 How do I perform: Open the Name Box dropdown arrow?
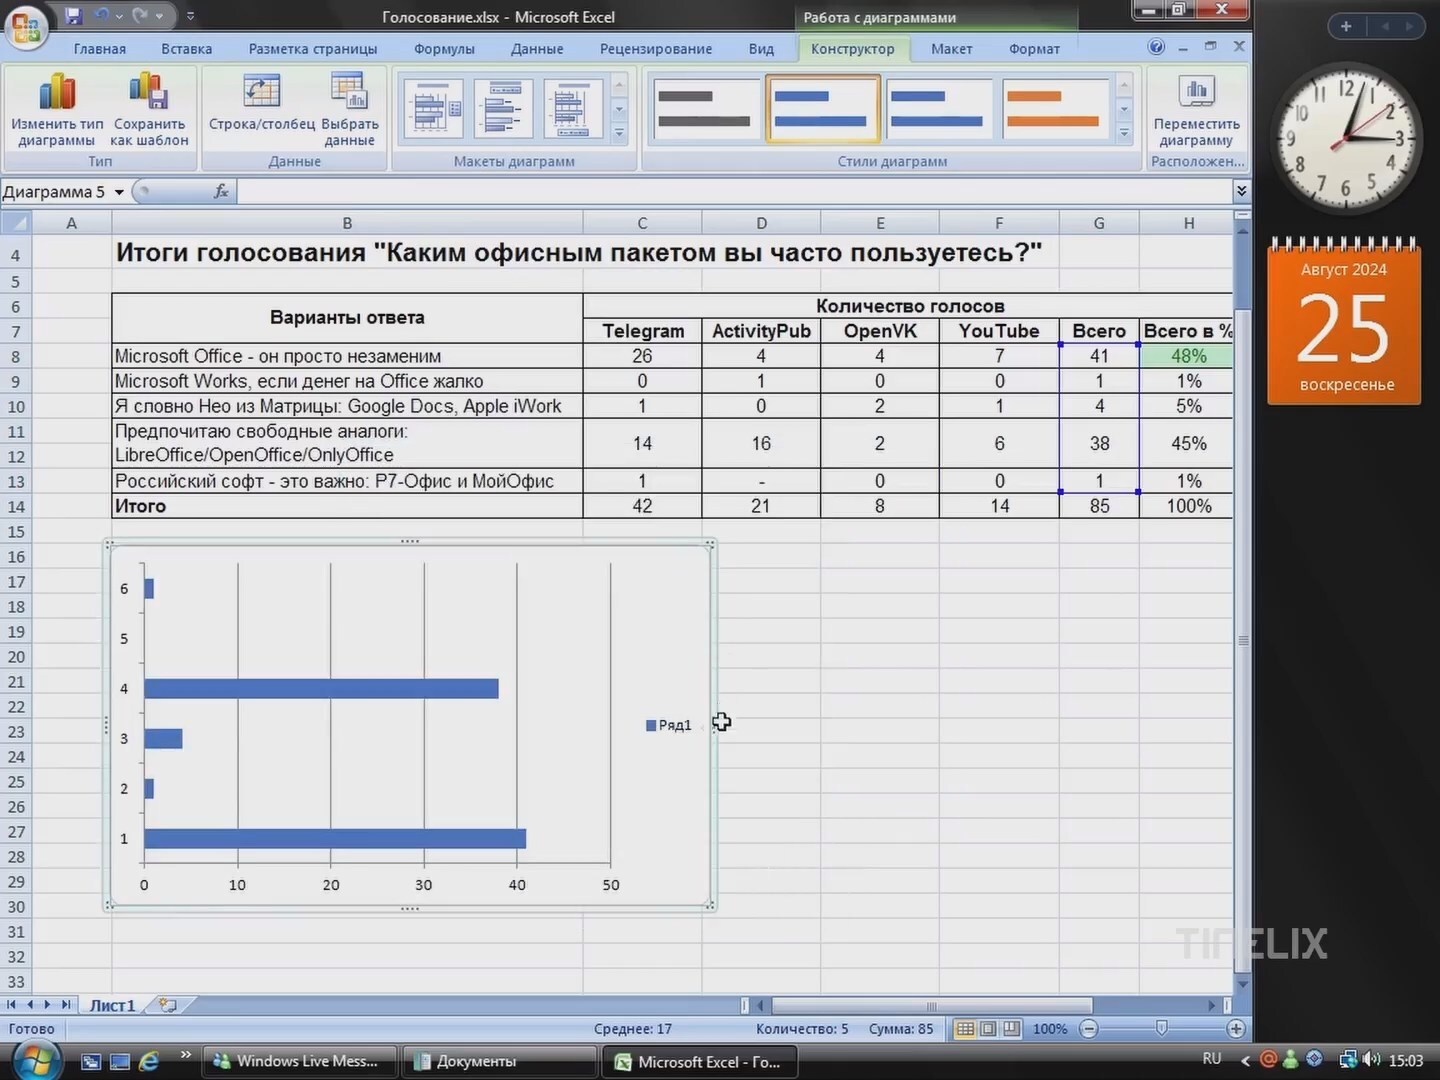[119, 192]
